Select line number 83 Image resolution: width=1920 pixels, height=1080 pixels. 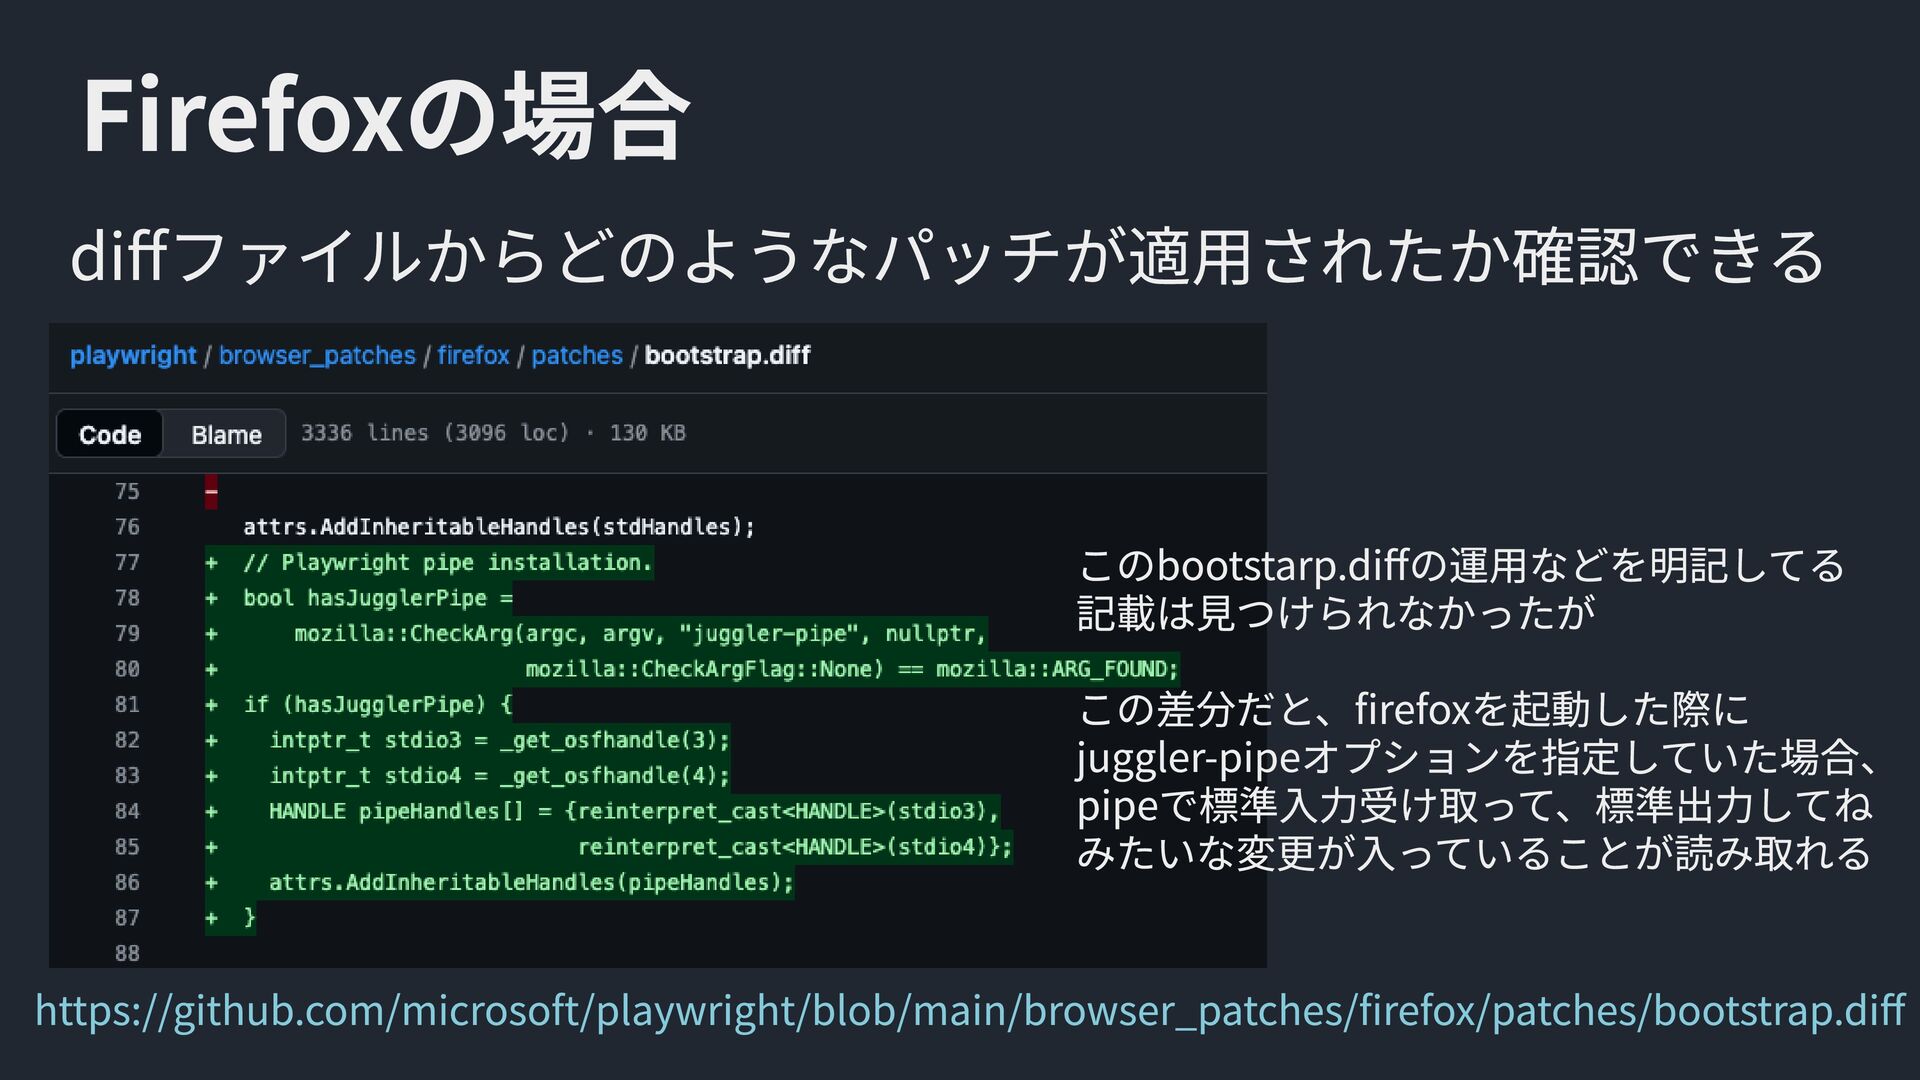click(127, 776)
